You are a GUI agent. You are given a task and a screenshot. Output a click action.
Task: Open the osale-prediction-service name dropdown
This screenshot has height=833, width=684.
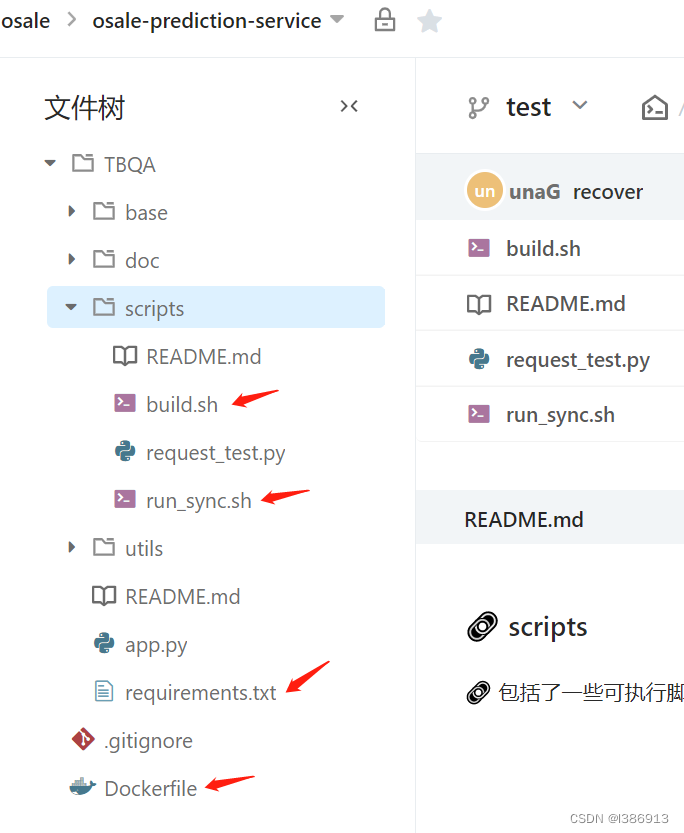coord(336,20)
